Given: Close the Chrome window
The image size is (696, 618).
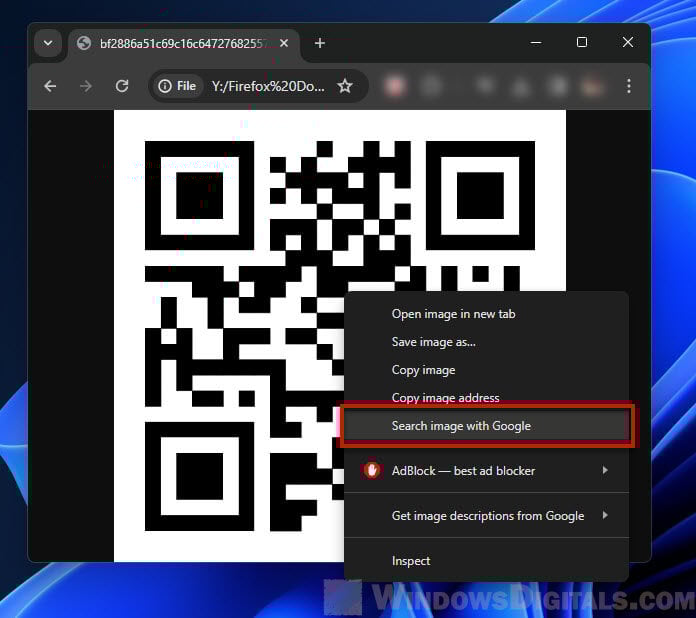Looking at the screenshot, I should [628, 43].
